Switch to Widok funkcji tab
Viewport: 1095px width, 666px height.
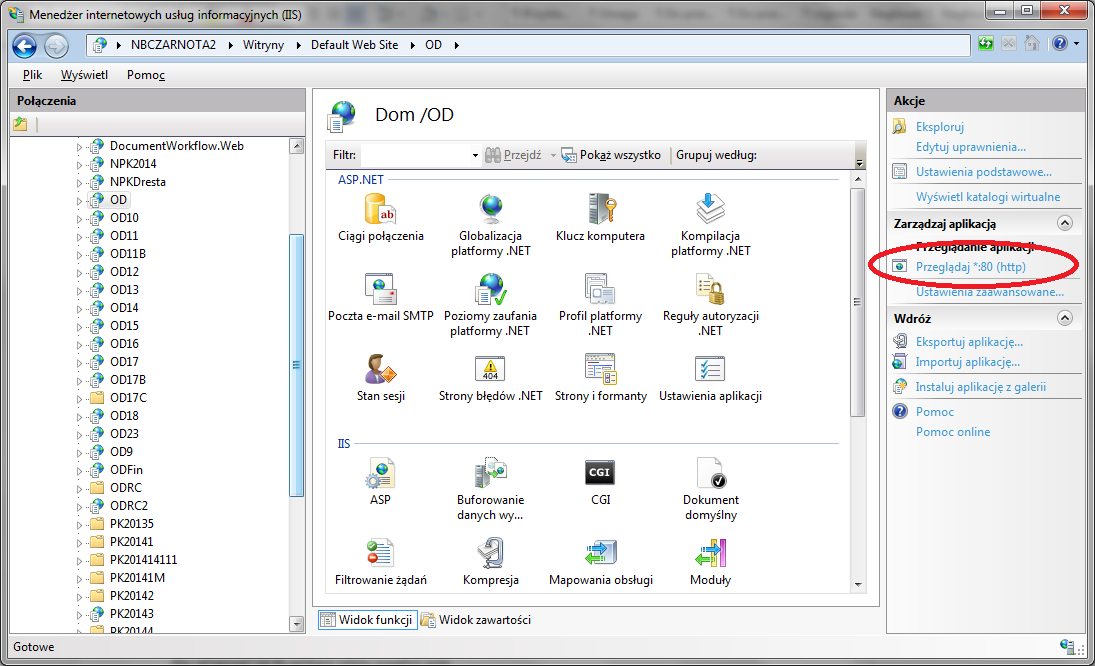pos(368,620)
